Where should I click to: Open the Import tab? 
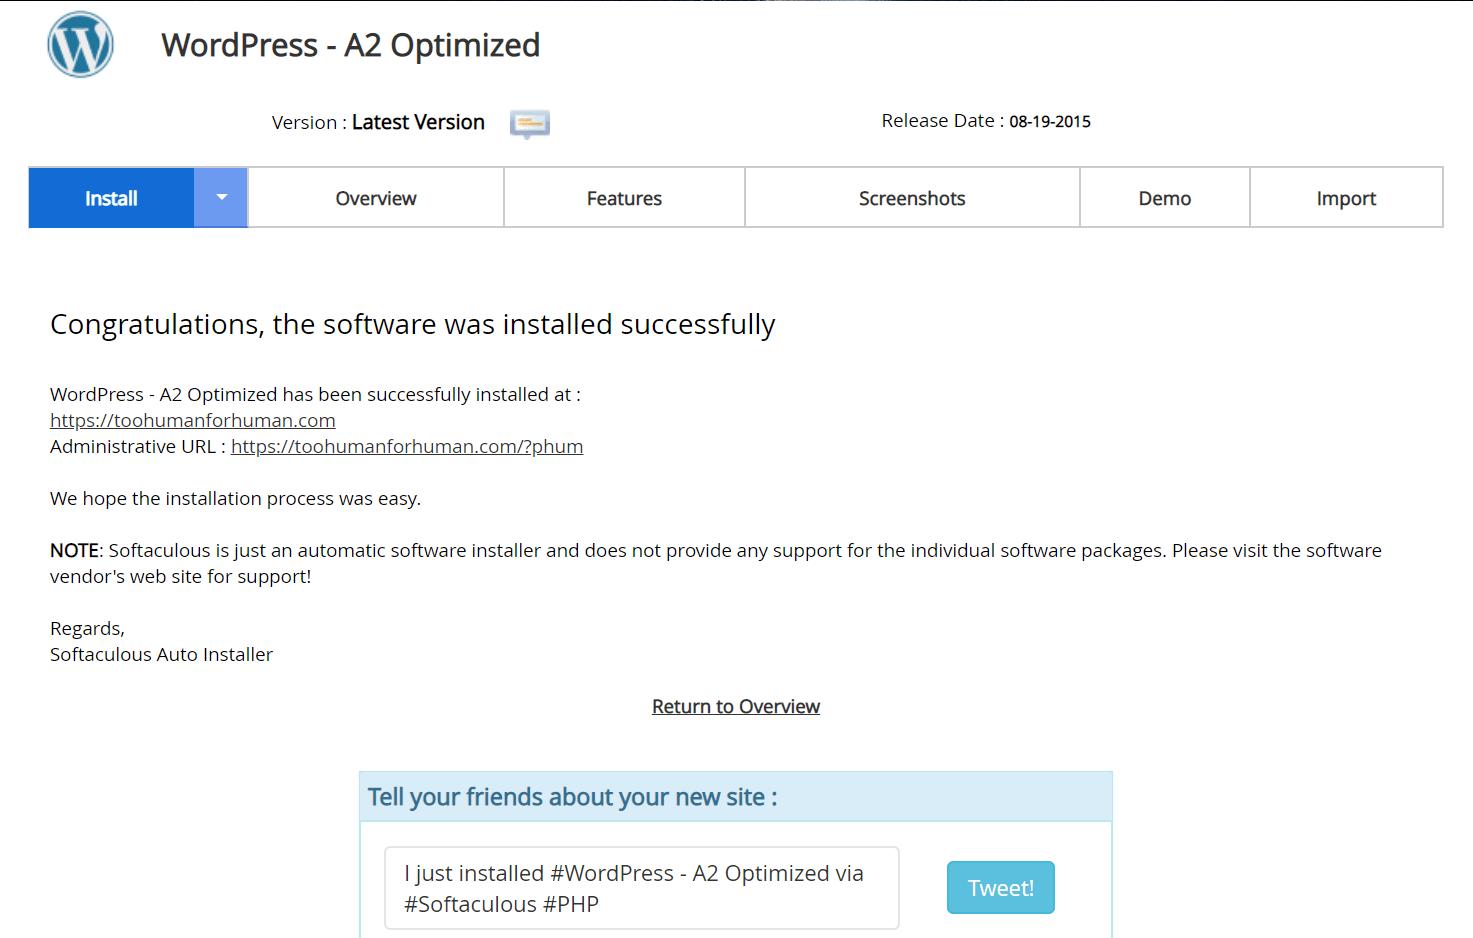[1346, 198]
